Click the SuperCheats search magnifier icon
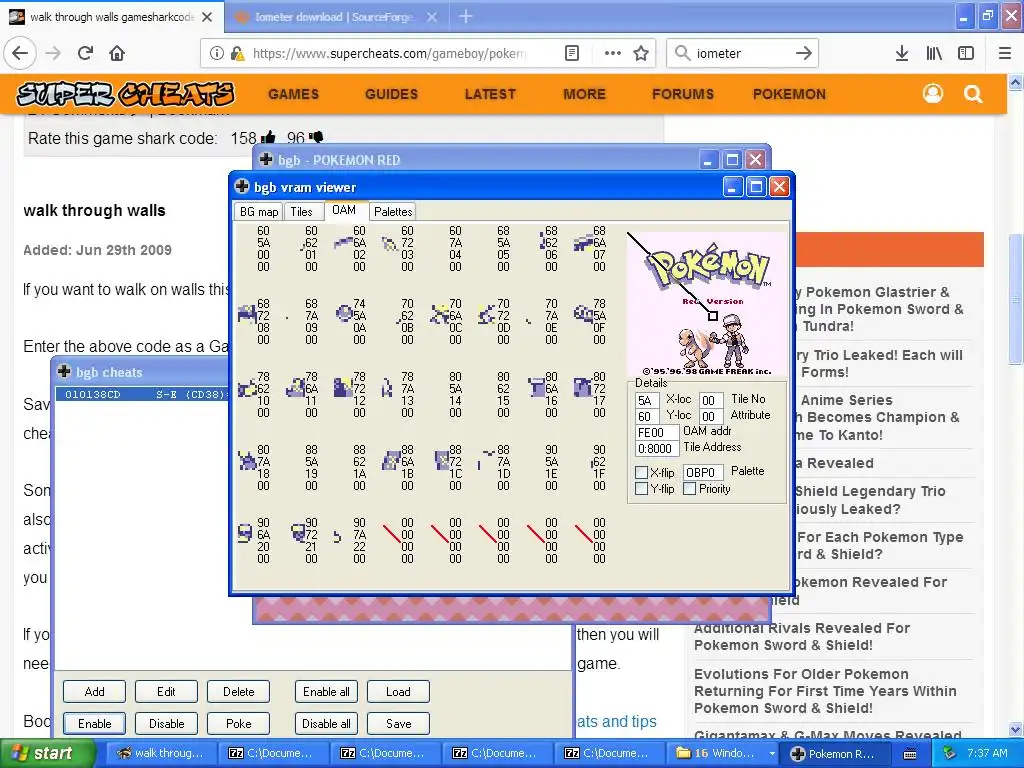The image size is (1024, 768). (973, 94)
